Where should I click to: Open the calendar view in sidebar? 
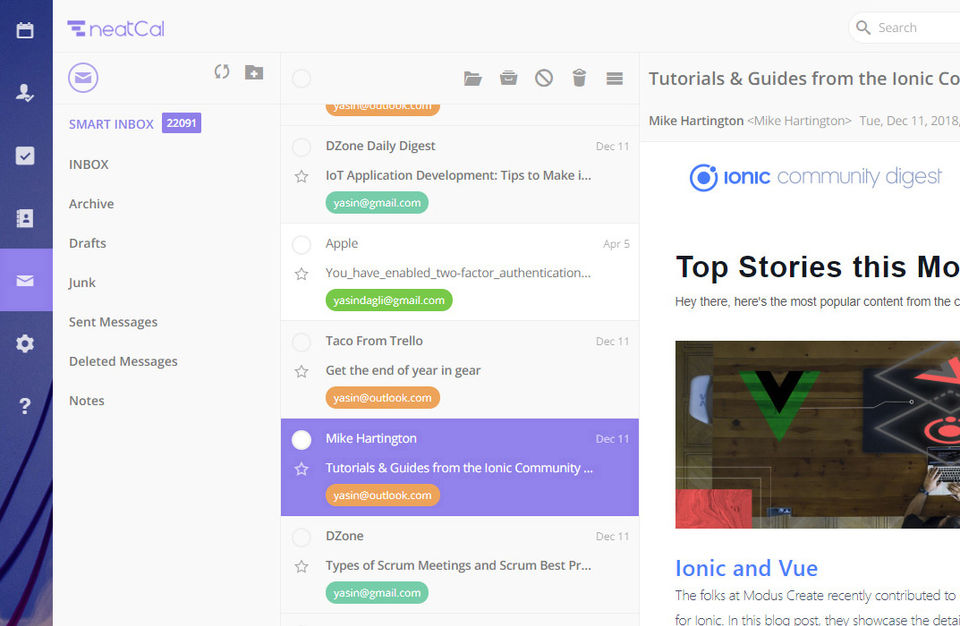coord(25,30)
